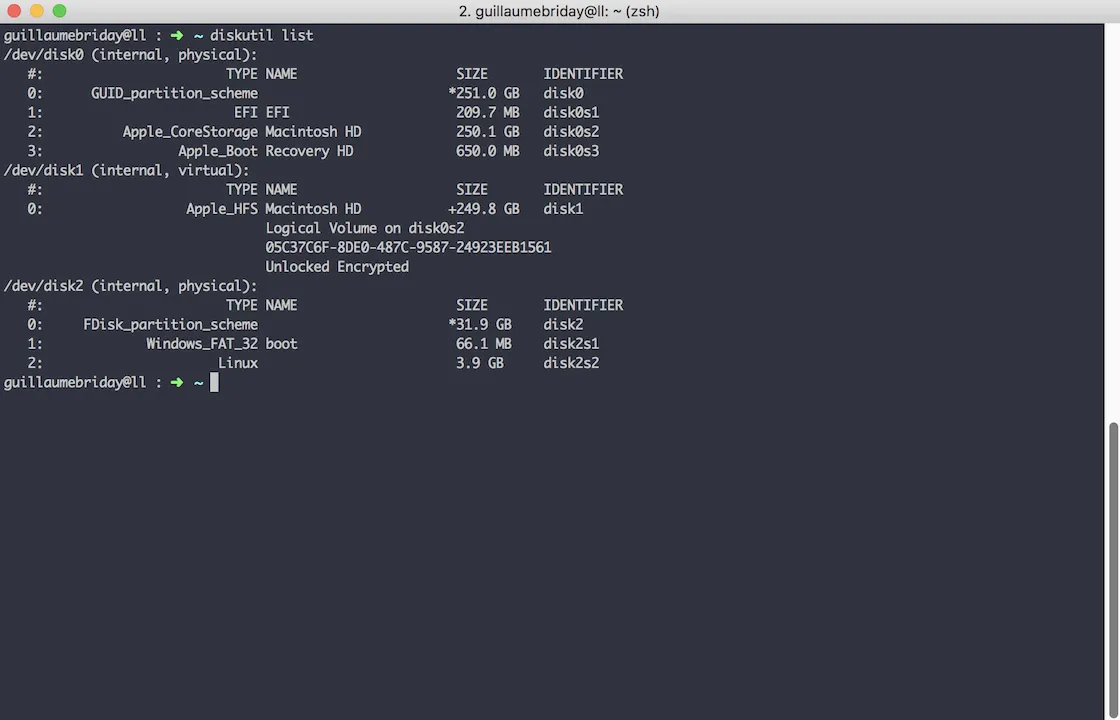Click the FDisk_partition_scheme entry

point(170,324)
